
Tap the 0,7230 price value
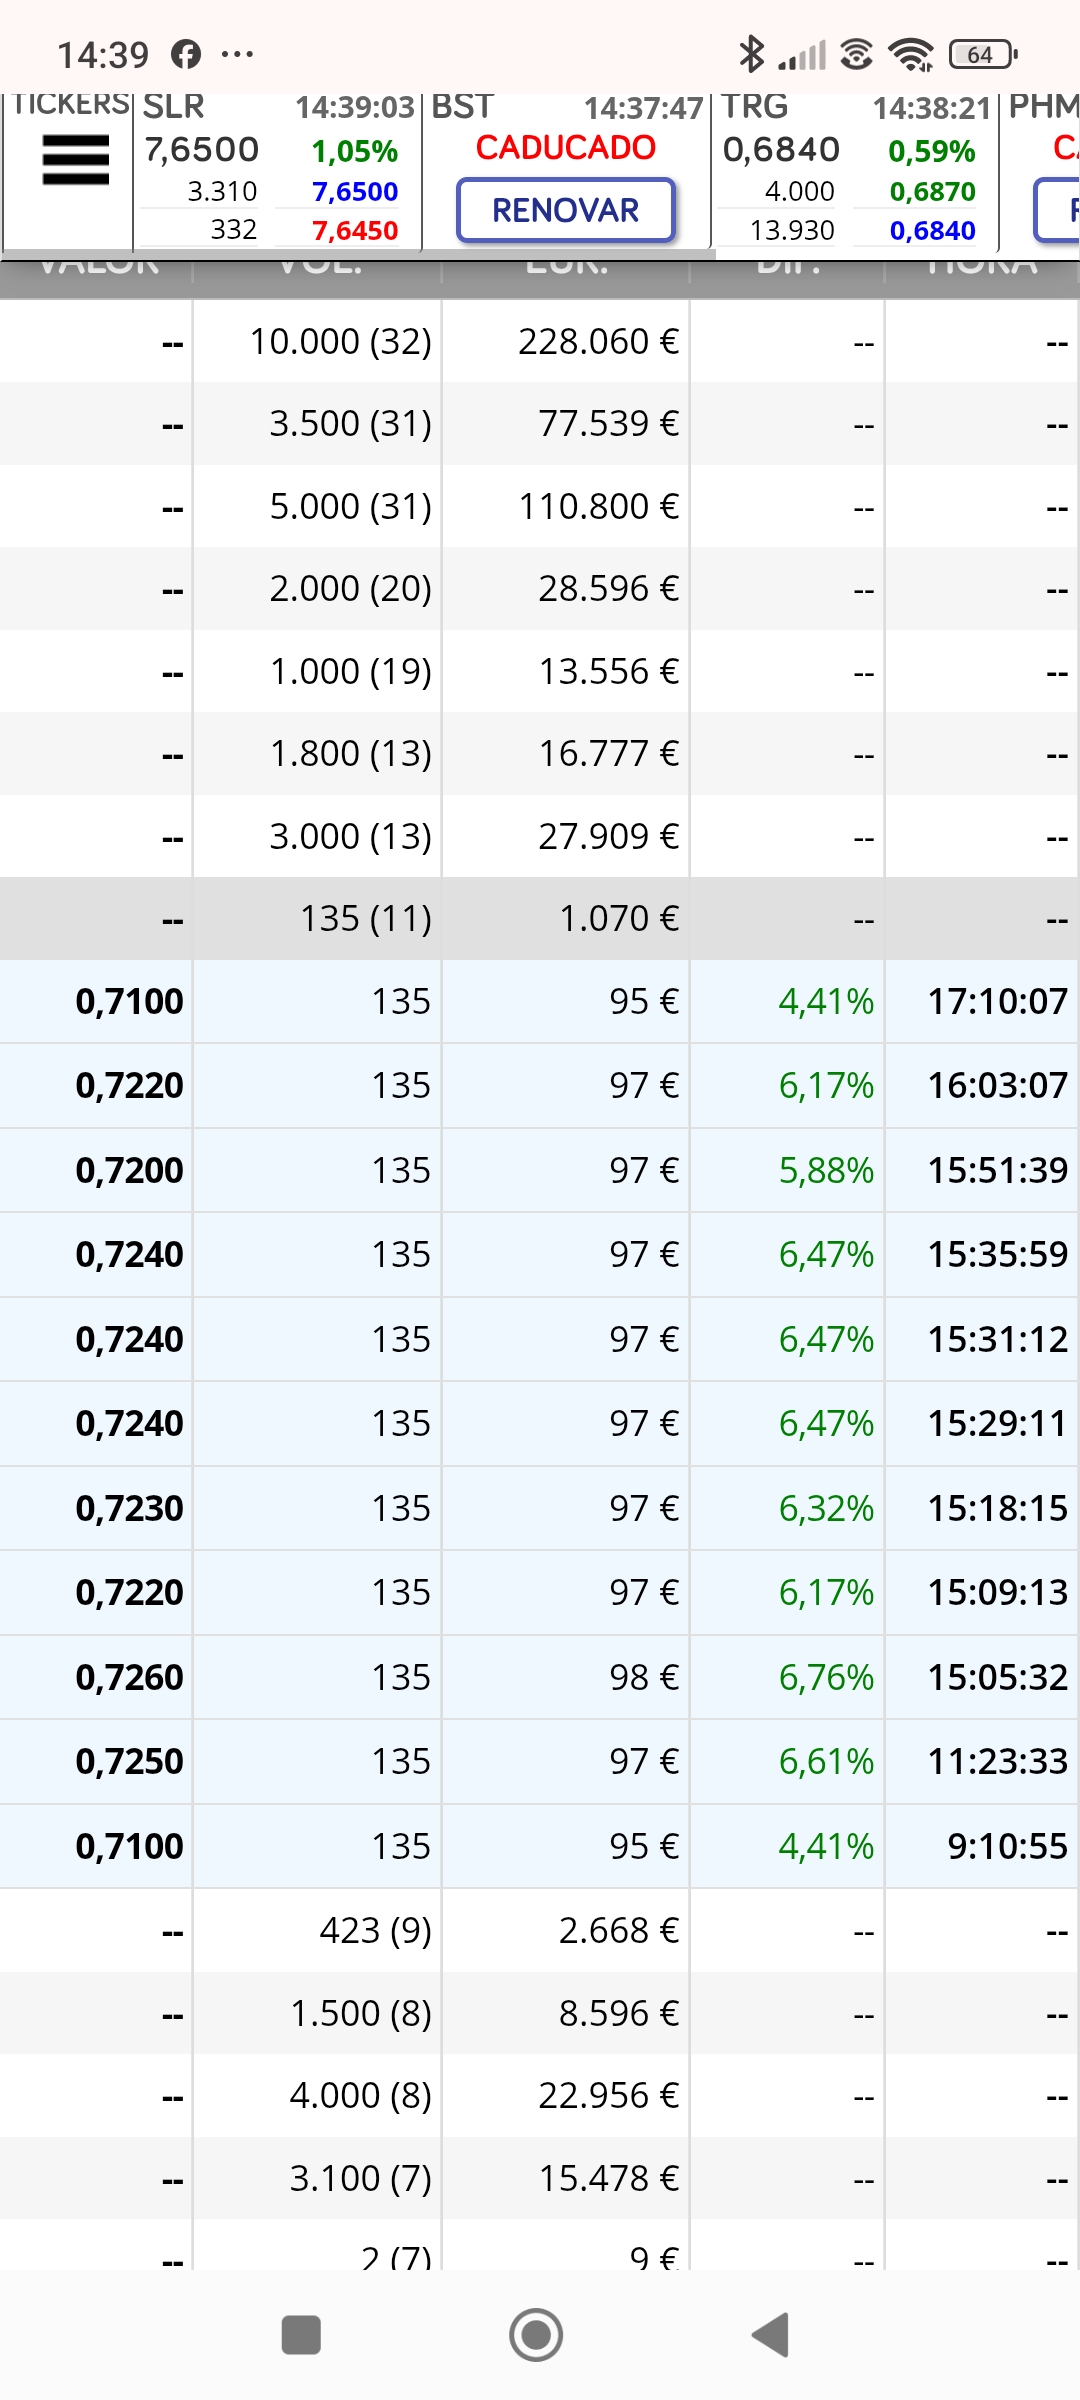130,1509
